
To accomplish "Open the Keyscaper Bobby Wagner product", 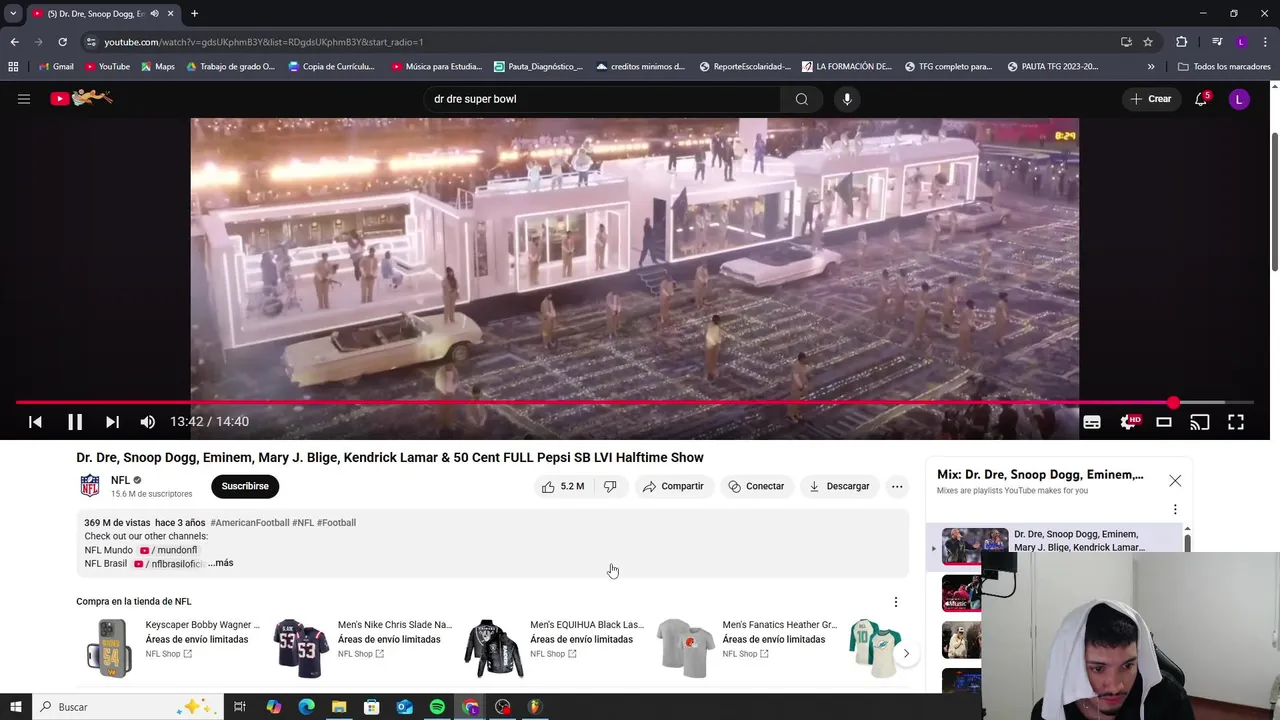I will (x=170, y=647).
